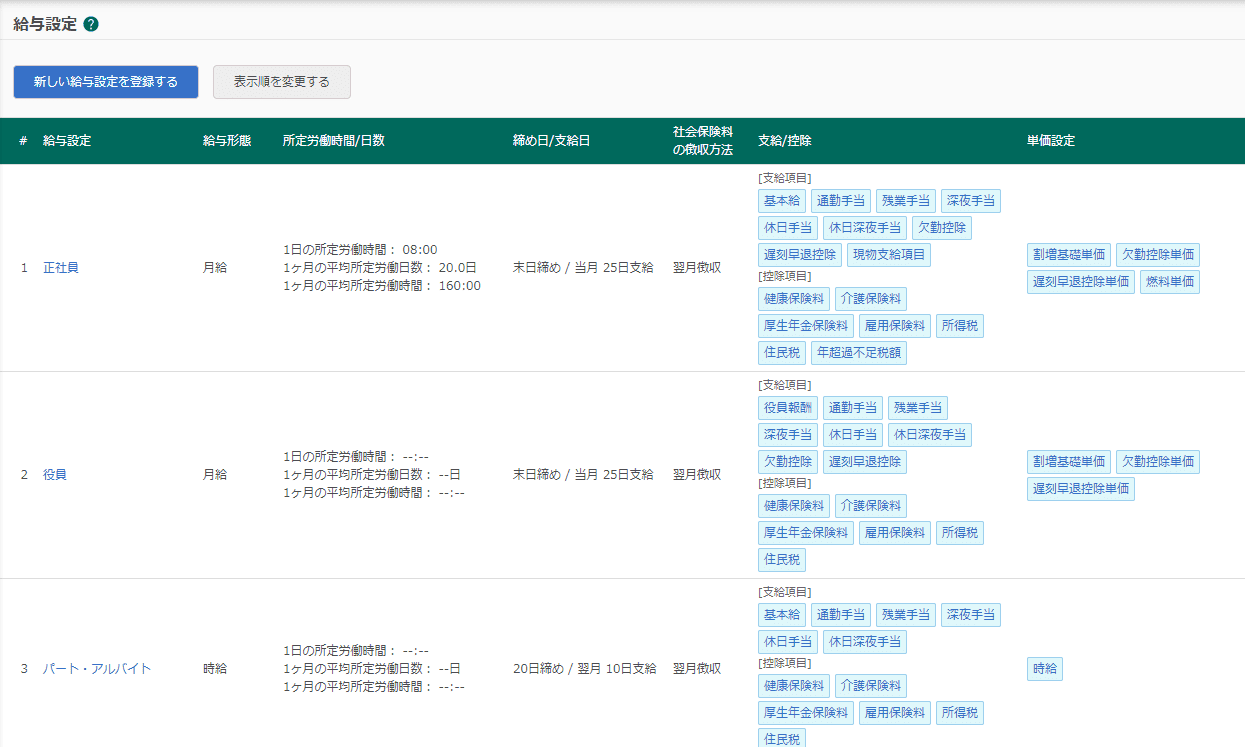Image resolution: width=1245 pixels, height=747 pixels.
Task: Select 基本給 tag in the 正社員 row
Action: click(782, 201)
